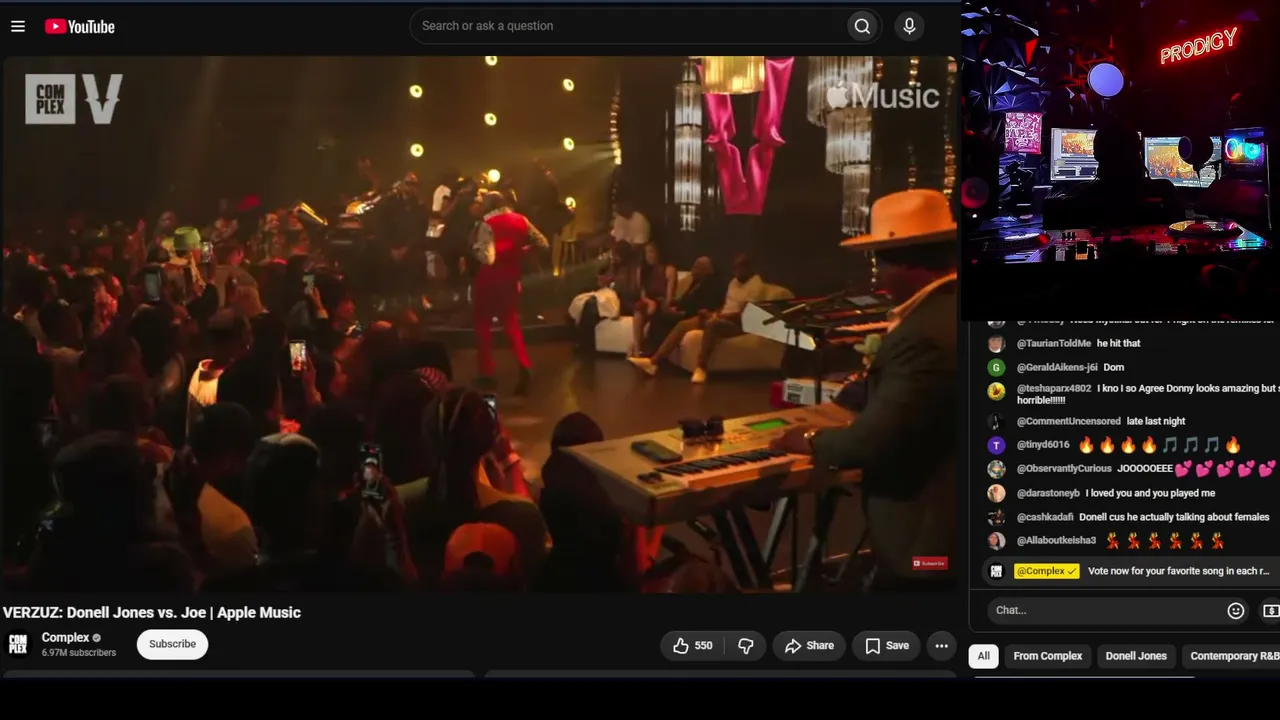Like the video with 550 likes
This screenshot has height=720, width=1280.
pyautogui.click(x=692, y=646)
